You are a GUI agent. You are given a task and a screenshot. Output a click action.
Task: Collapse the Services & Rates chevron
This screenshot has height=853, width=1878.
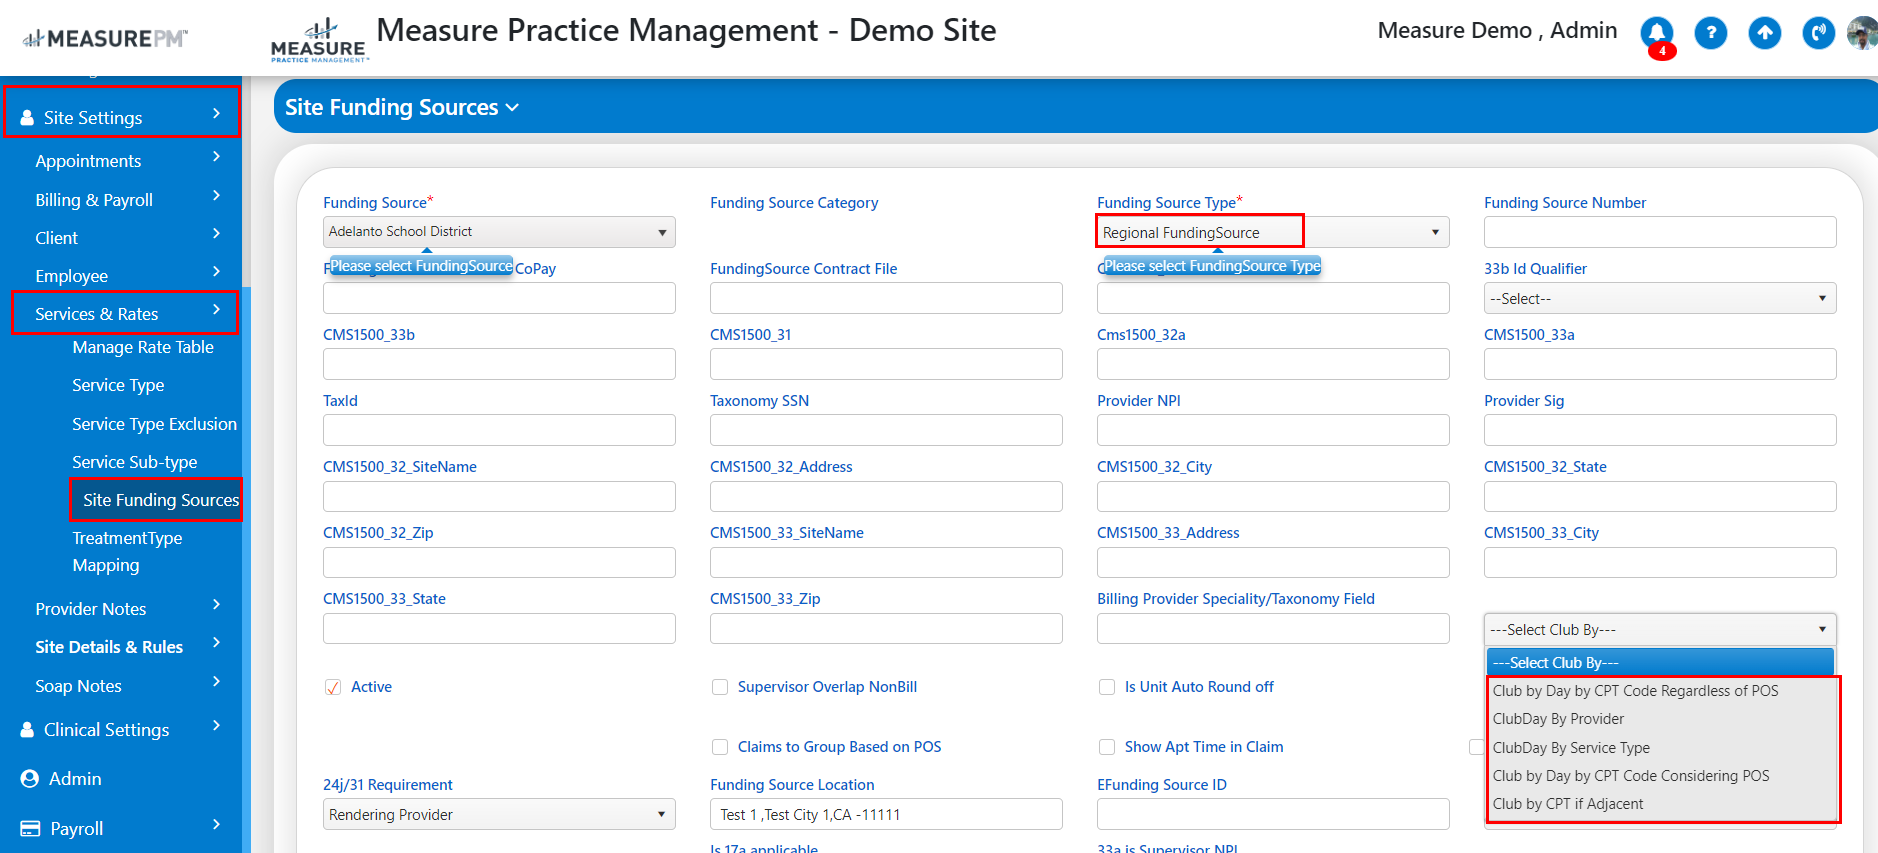[216, 310]
